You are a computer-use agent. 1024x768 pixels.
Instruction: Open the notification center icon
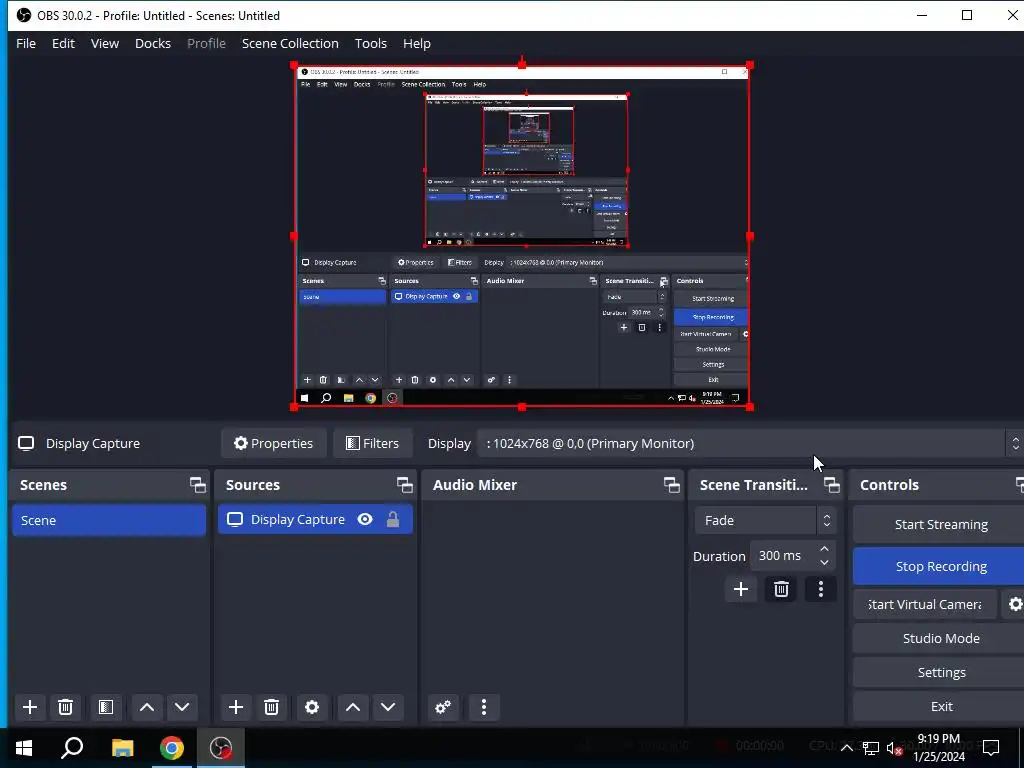pyautogui.click(x=991, y=748)
